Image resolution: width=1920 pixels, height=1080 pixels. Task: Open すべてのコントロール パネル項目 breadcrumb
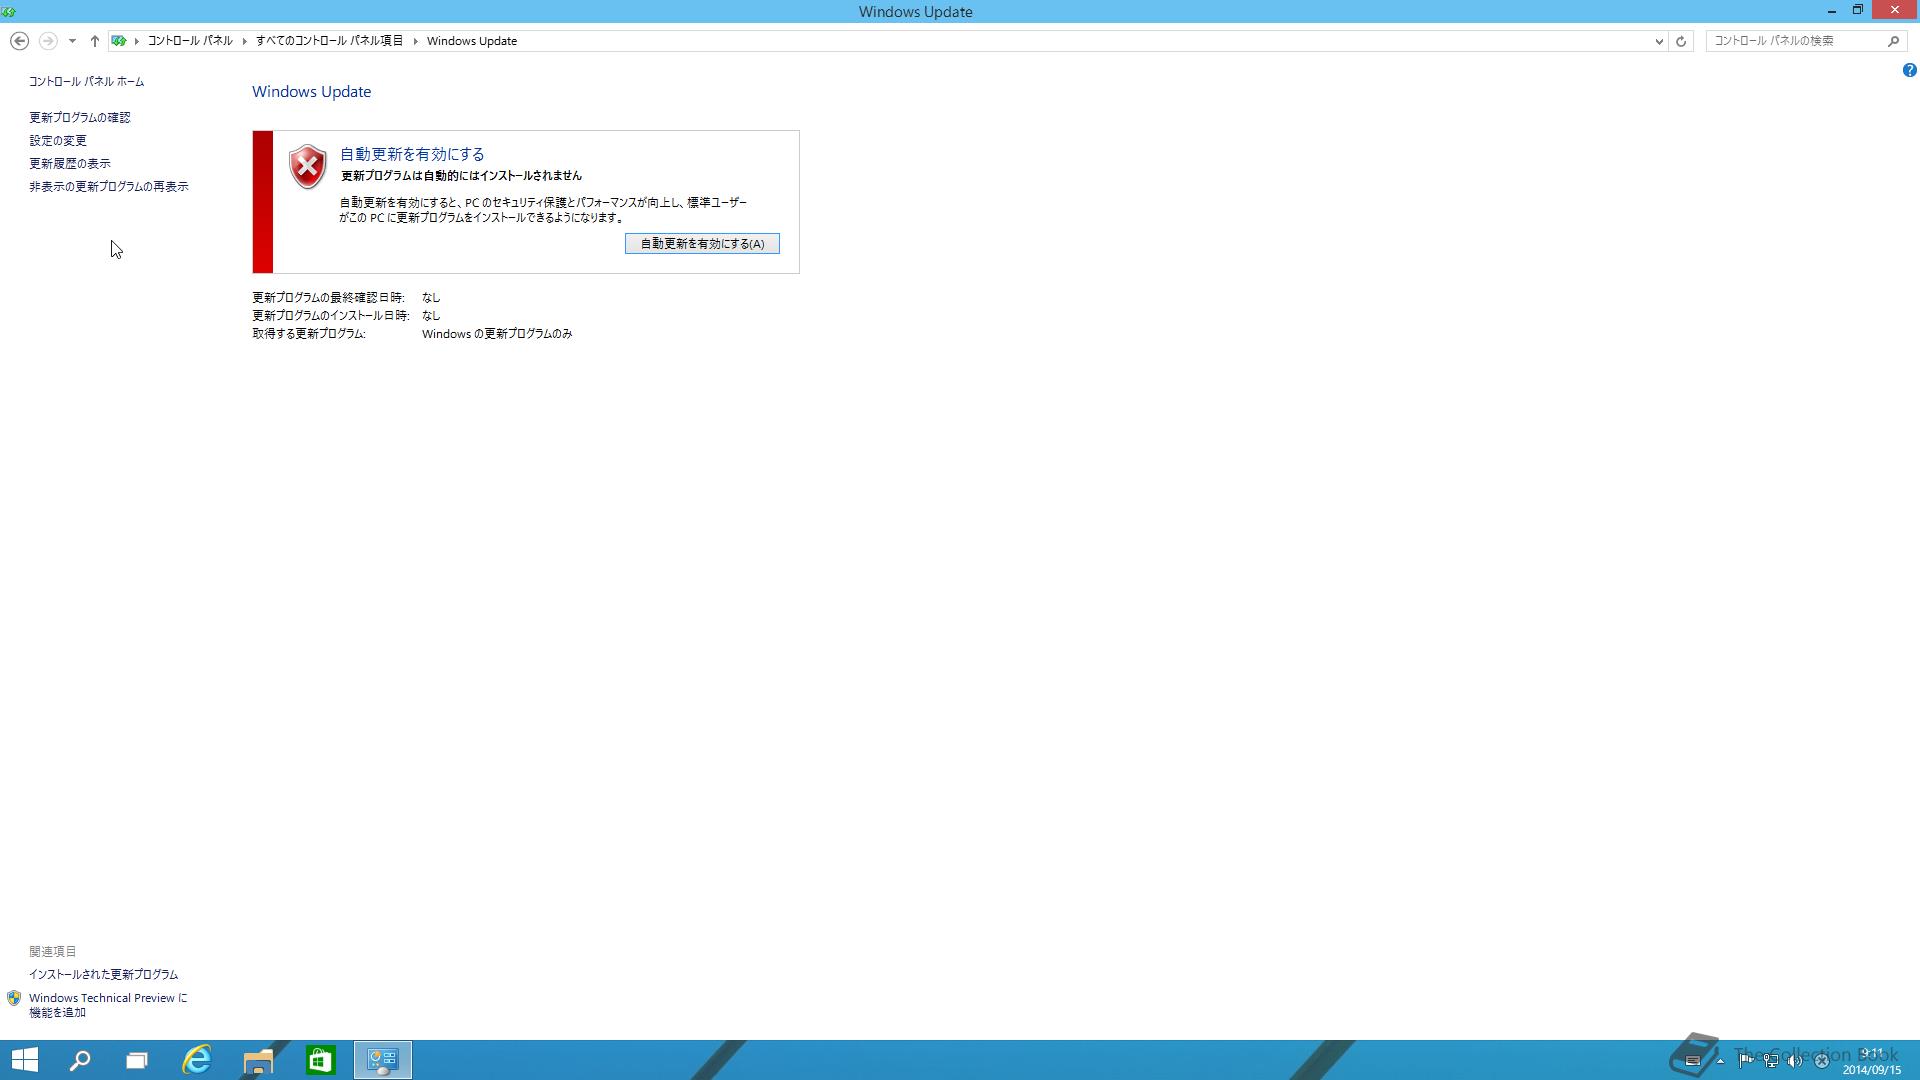329,41
